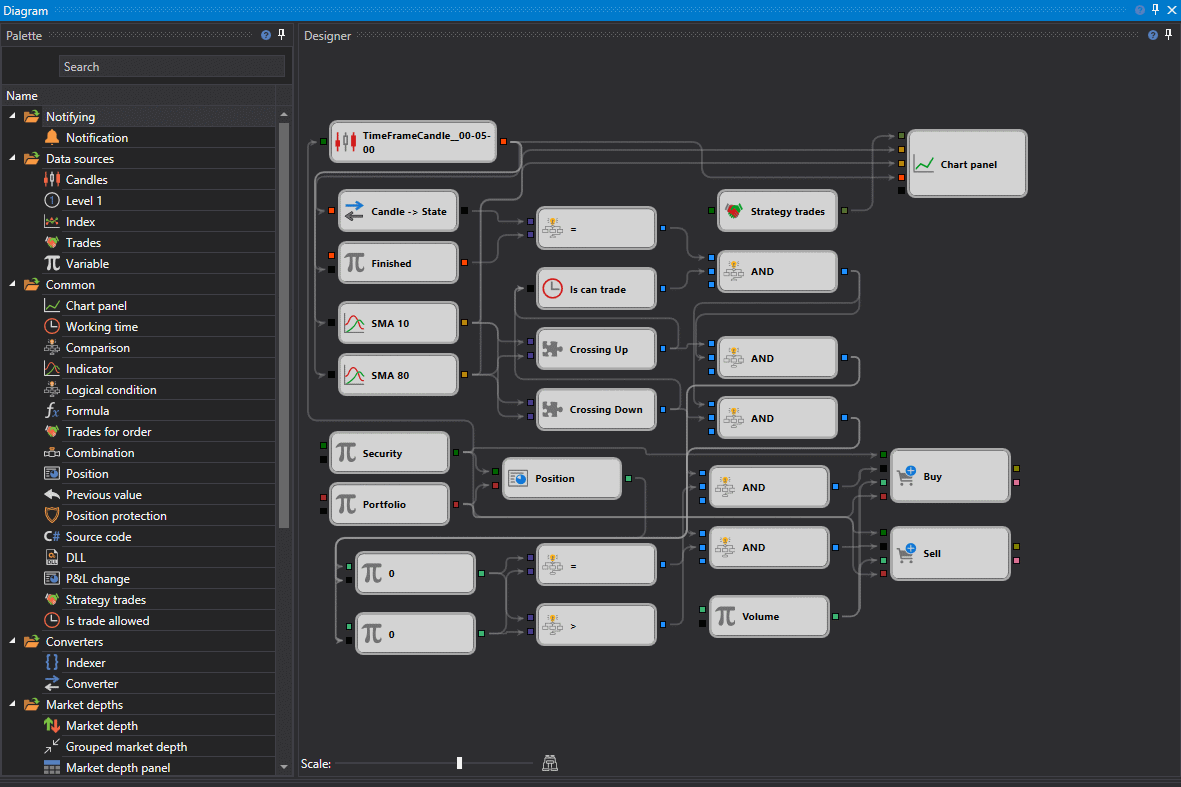Select the Previous value arrow icon
The width and height of the screenshot is (1181, 787).
coord(52,495)
